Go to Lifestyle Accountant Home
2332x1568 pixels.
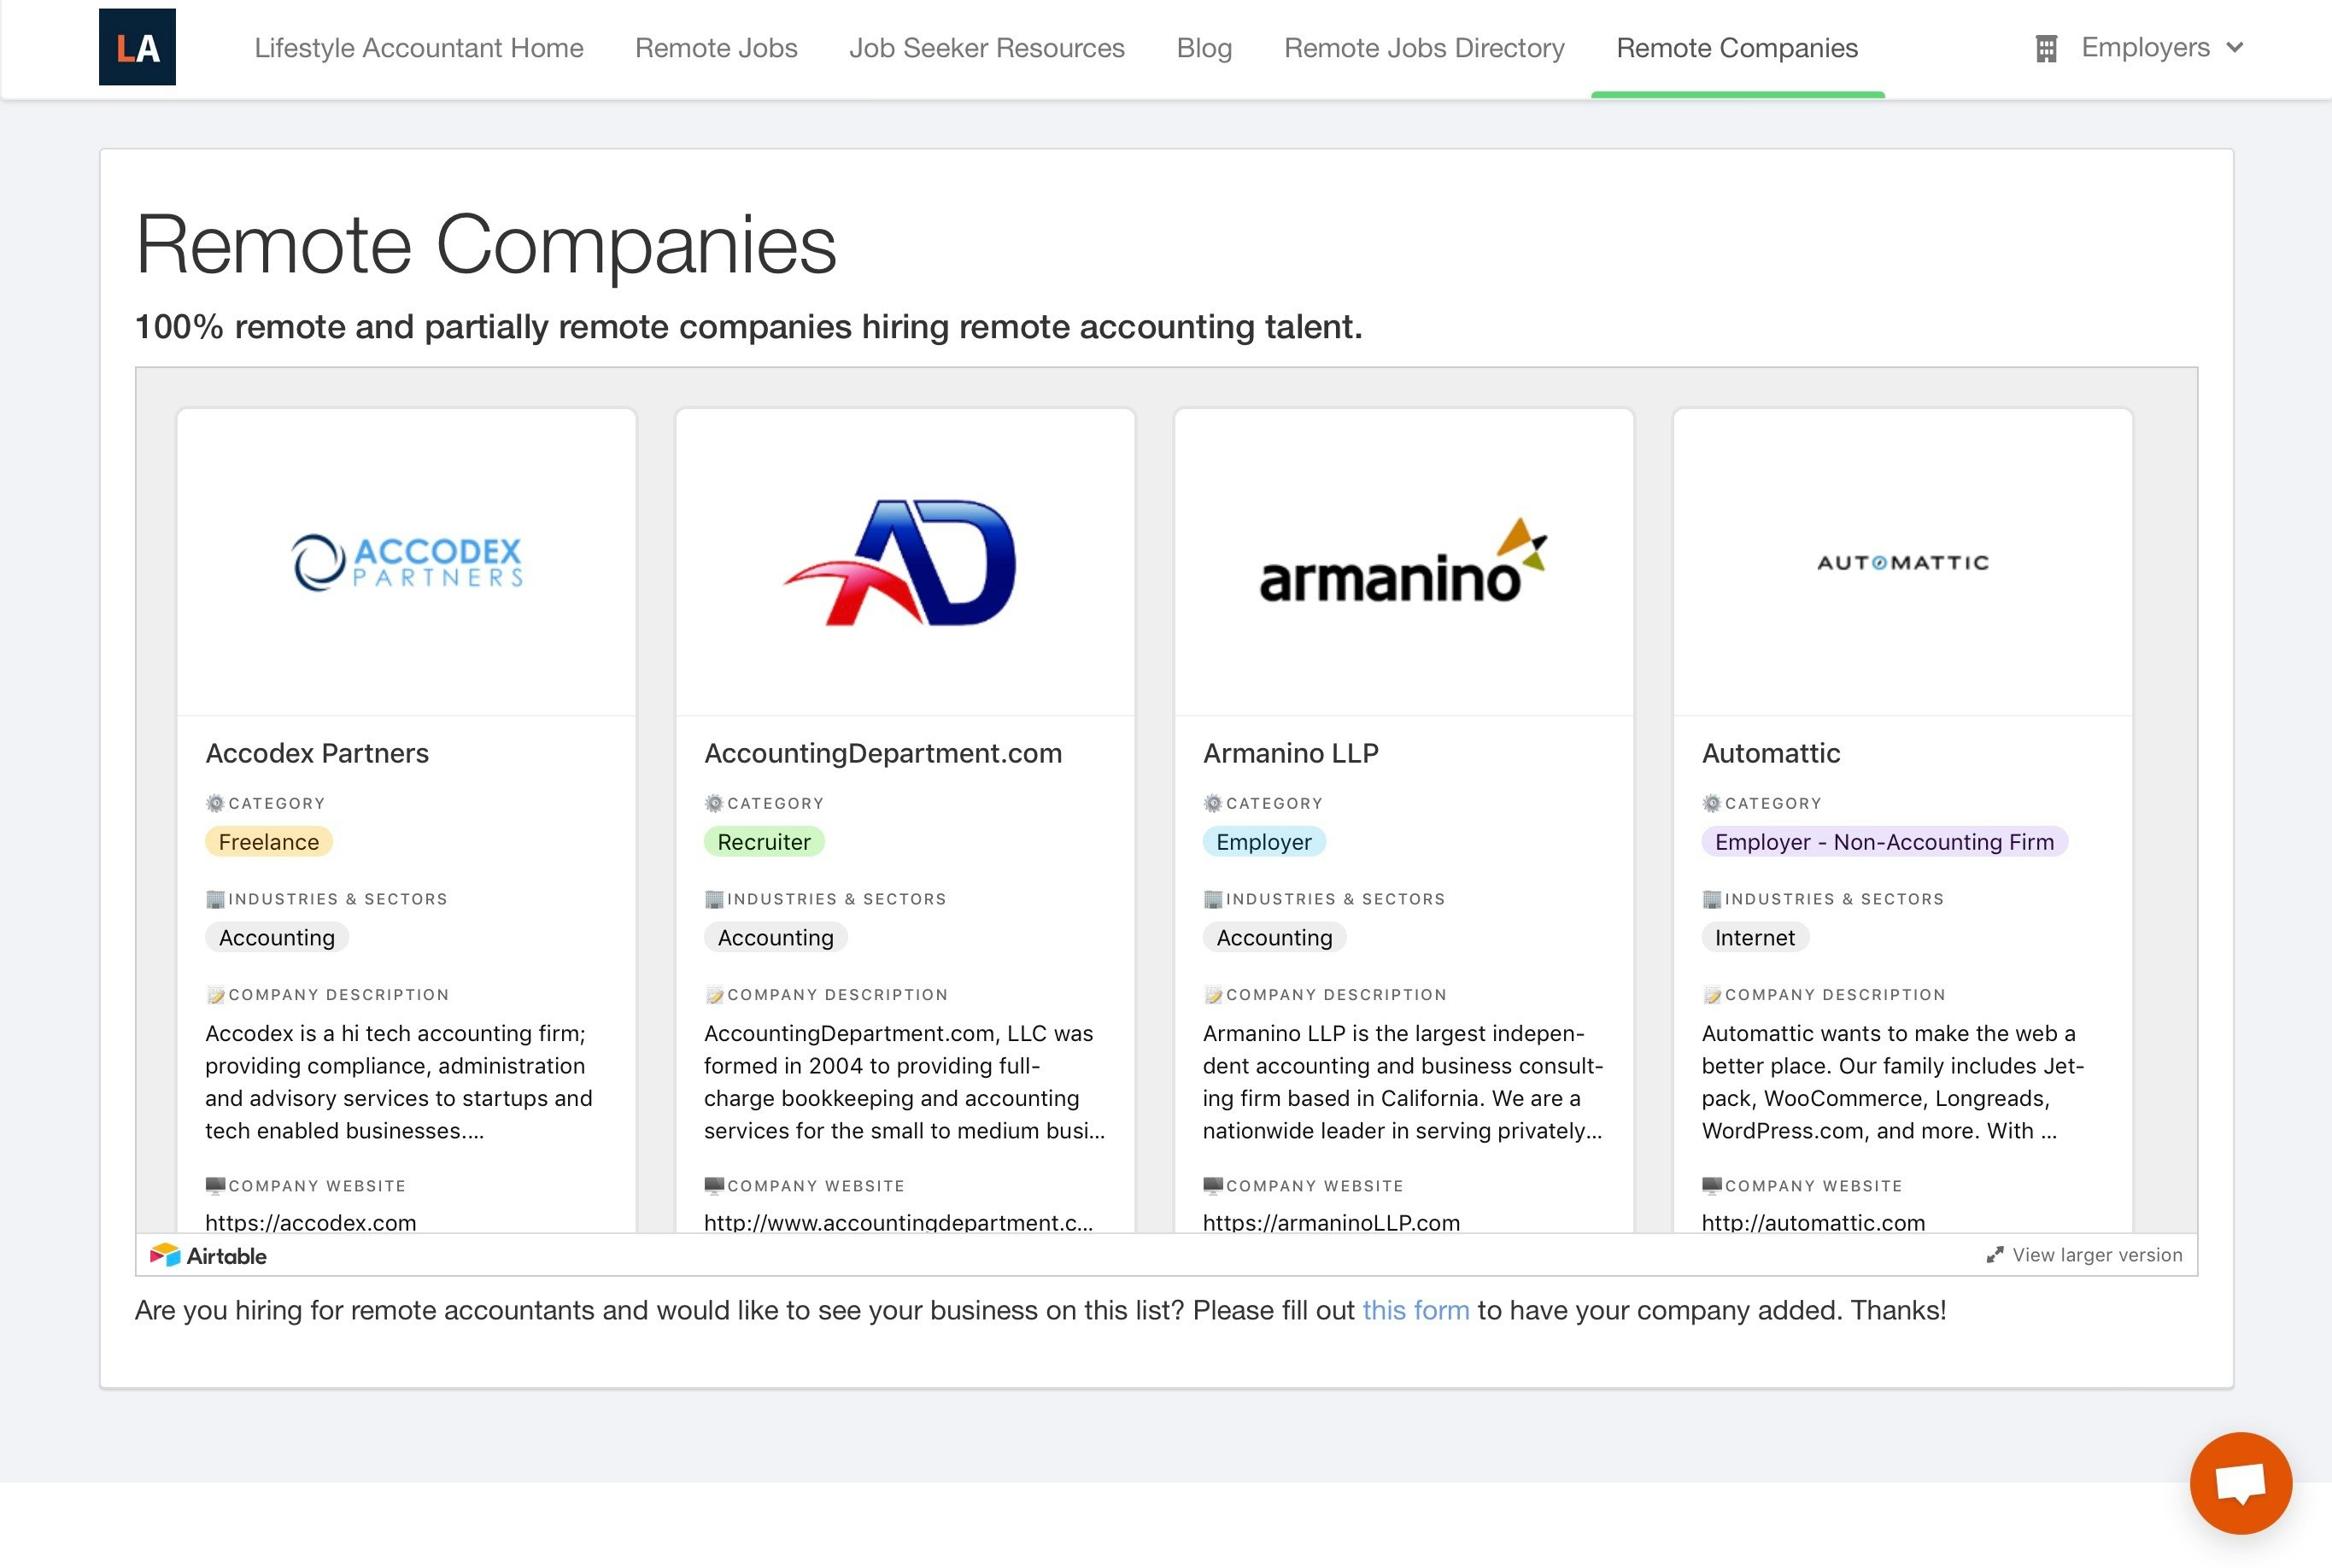coord(419,48)
